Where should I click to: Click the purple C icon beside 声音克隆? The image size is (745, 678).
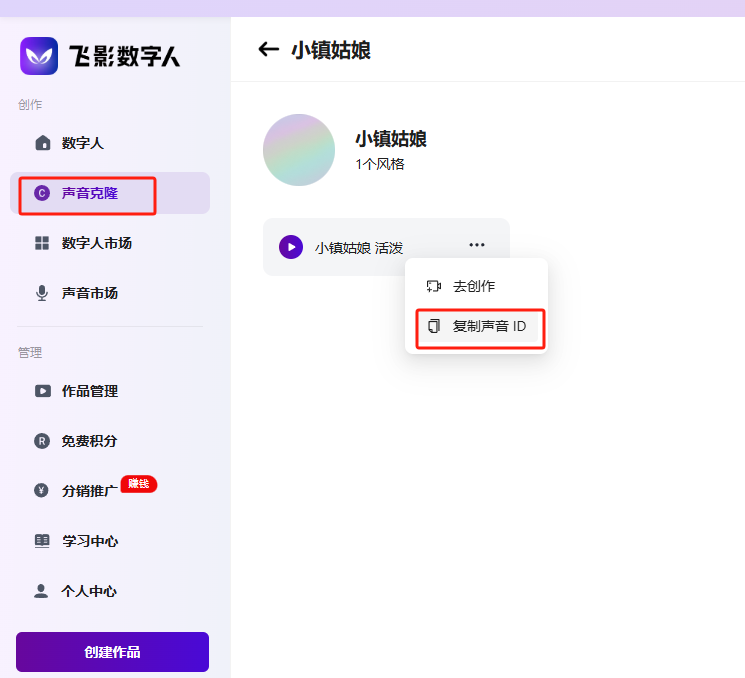pyautogui.click(x=42, y=193)
